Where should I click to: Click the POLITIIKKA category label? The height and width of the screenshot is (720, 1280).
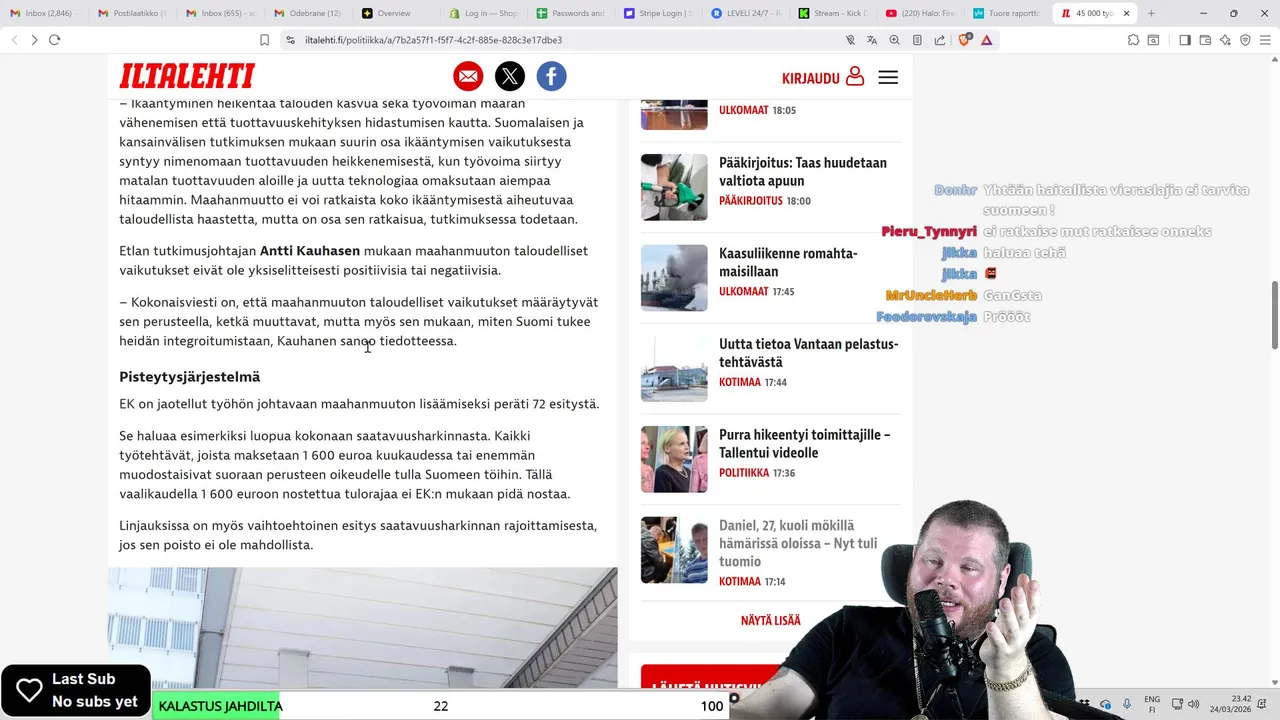point(744,473)
